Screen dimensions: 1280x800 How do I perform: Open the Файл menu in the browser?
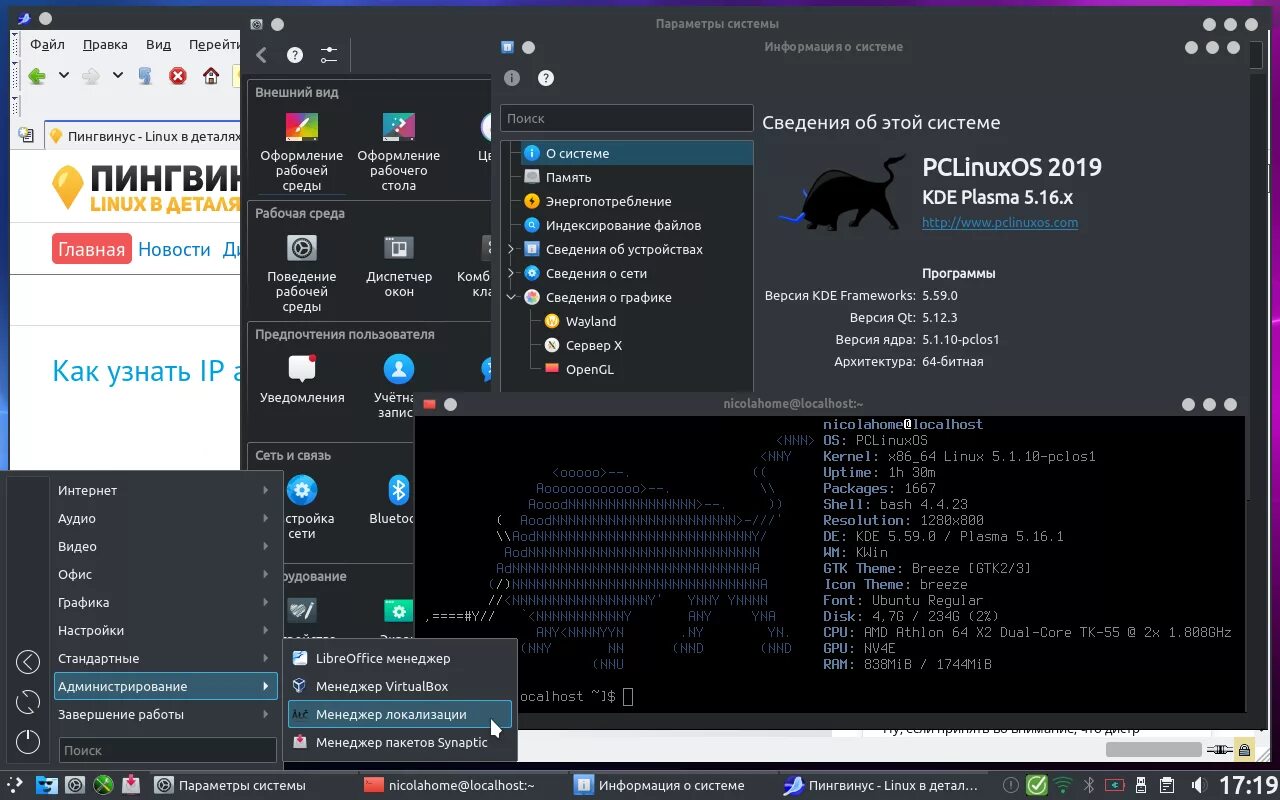[47, 44]
